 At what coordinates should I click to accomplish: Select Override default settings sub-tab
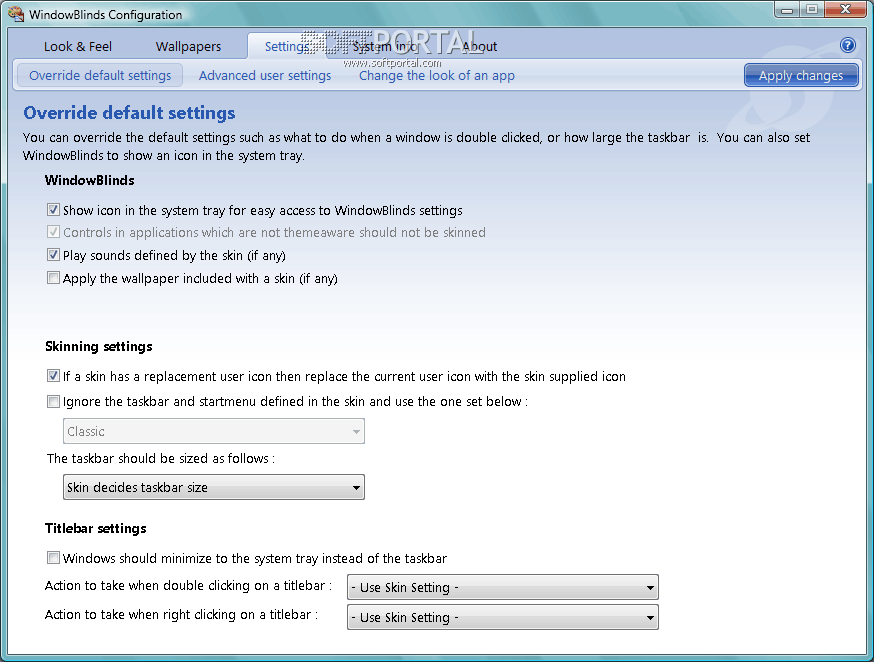point(100,75)
